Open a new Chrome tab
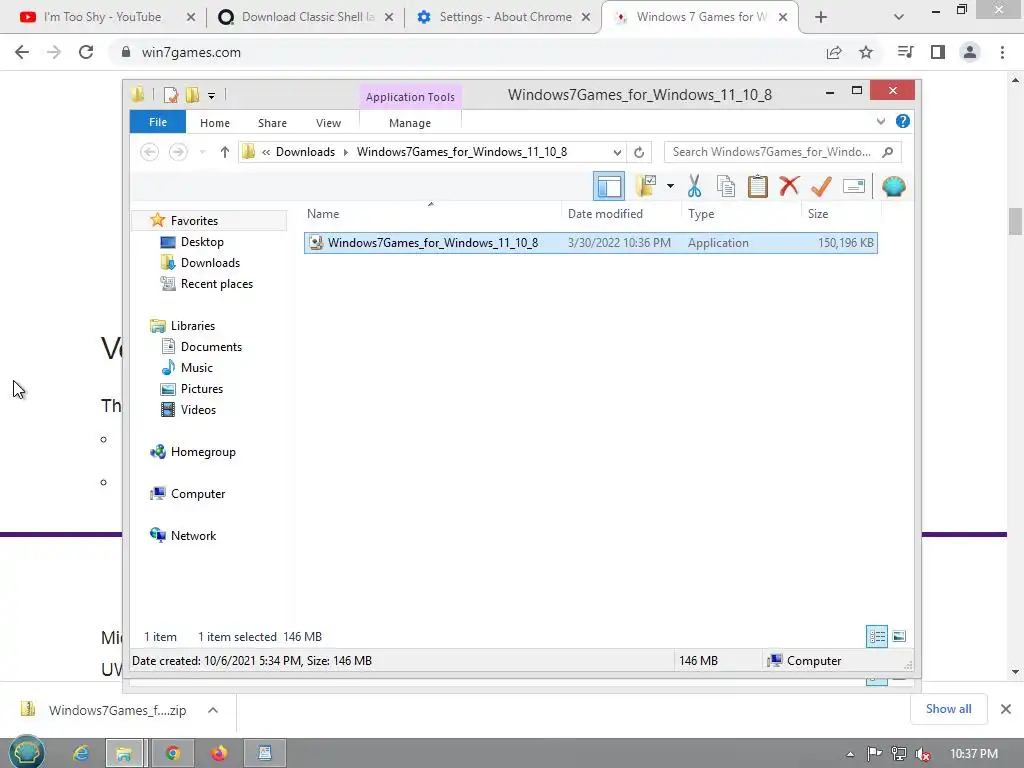This screenshot has width=1024, height=768. (x=821, y=18)
